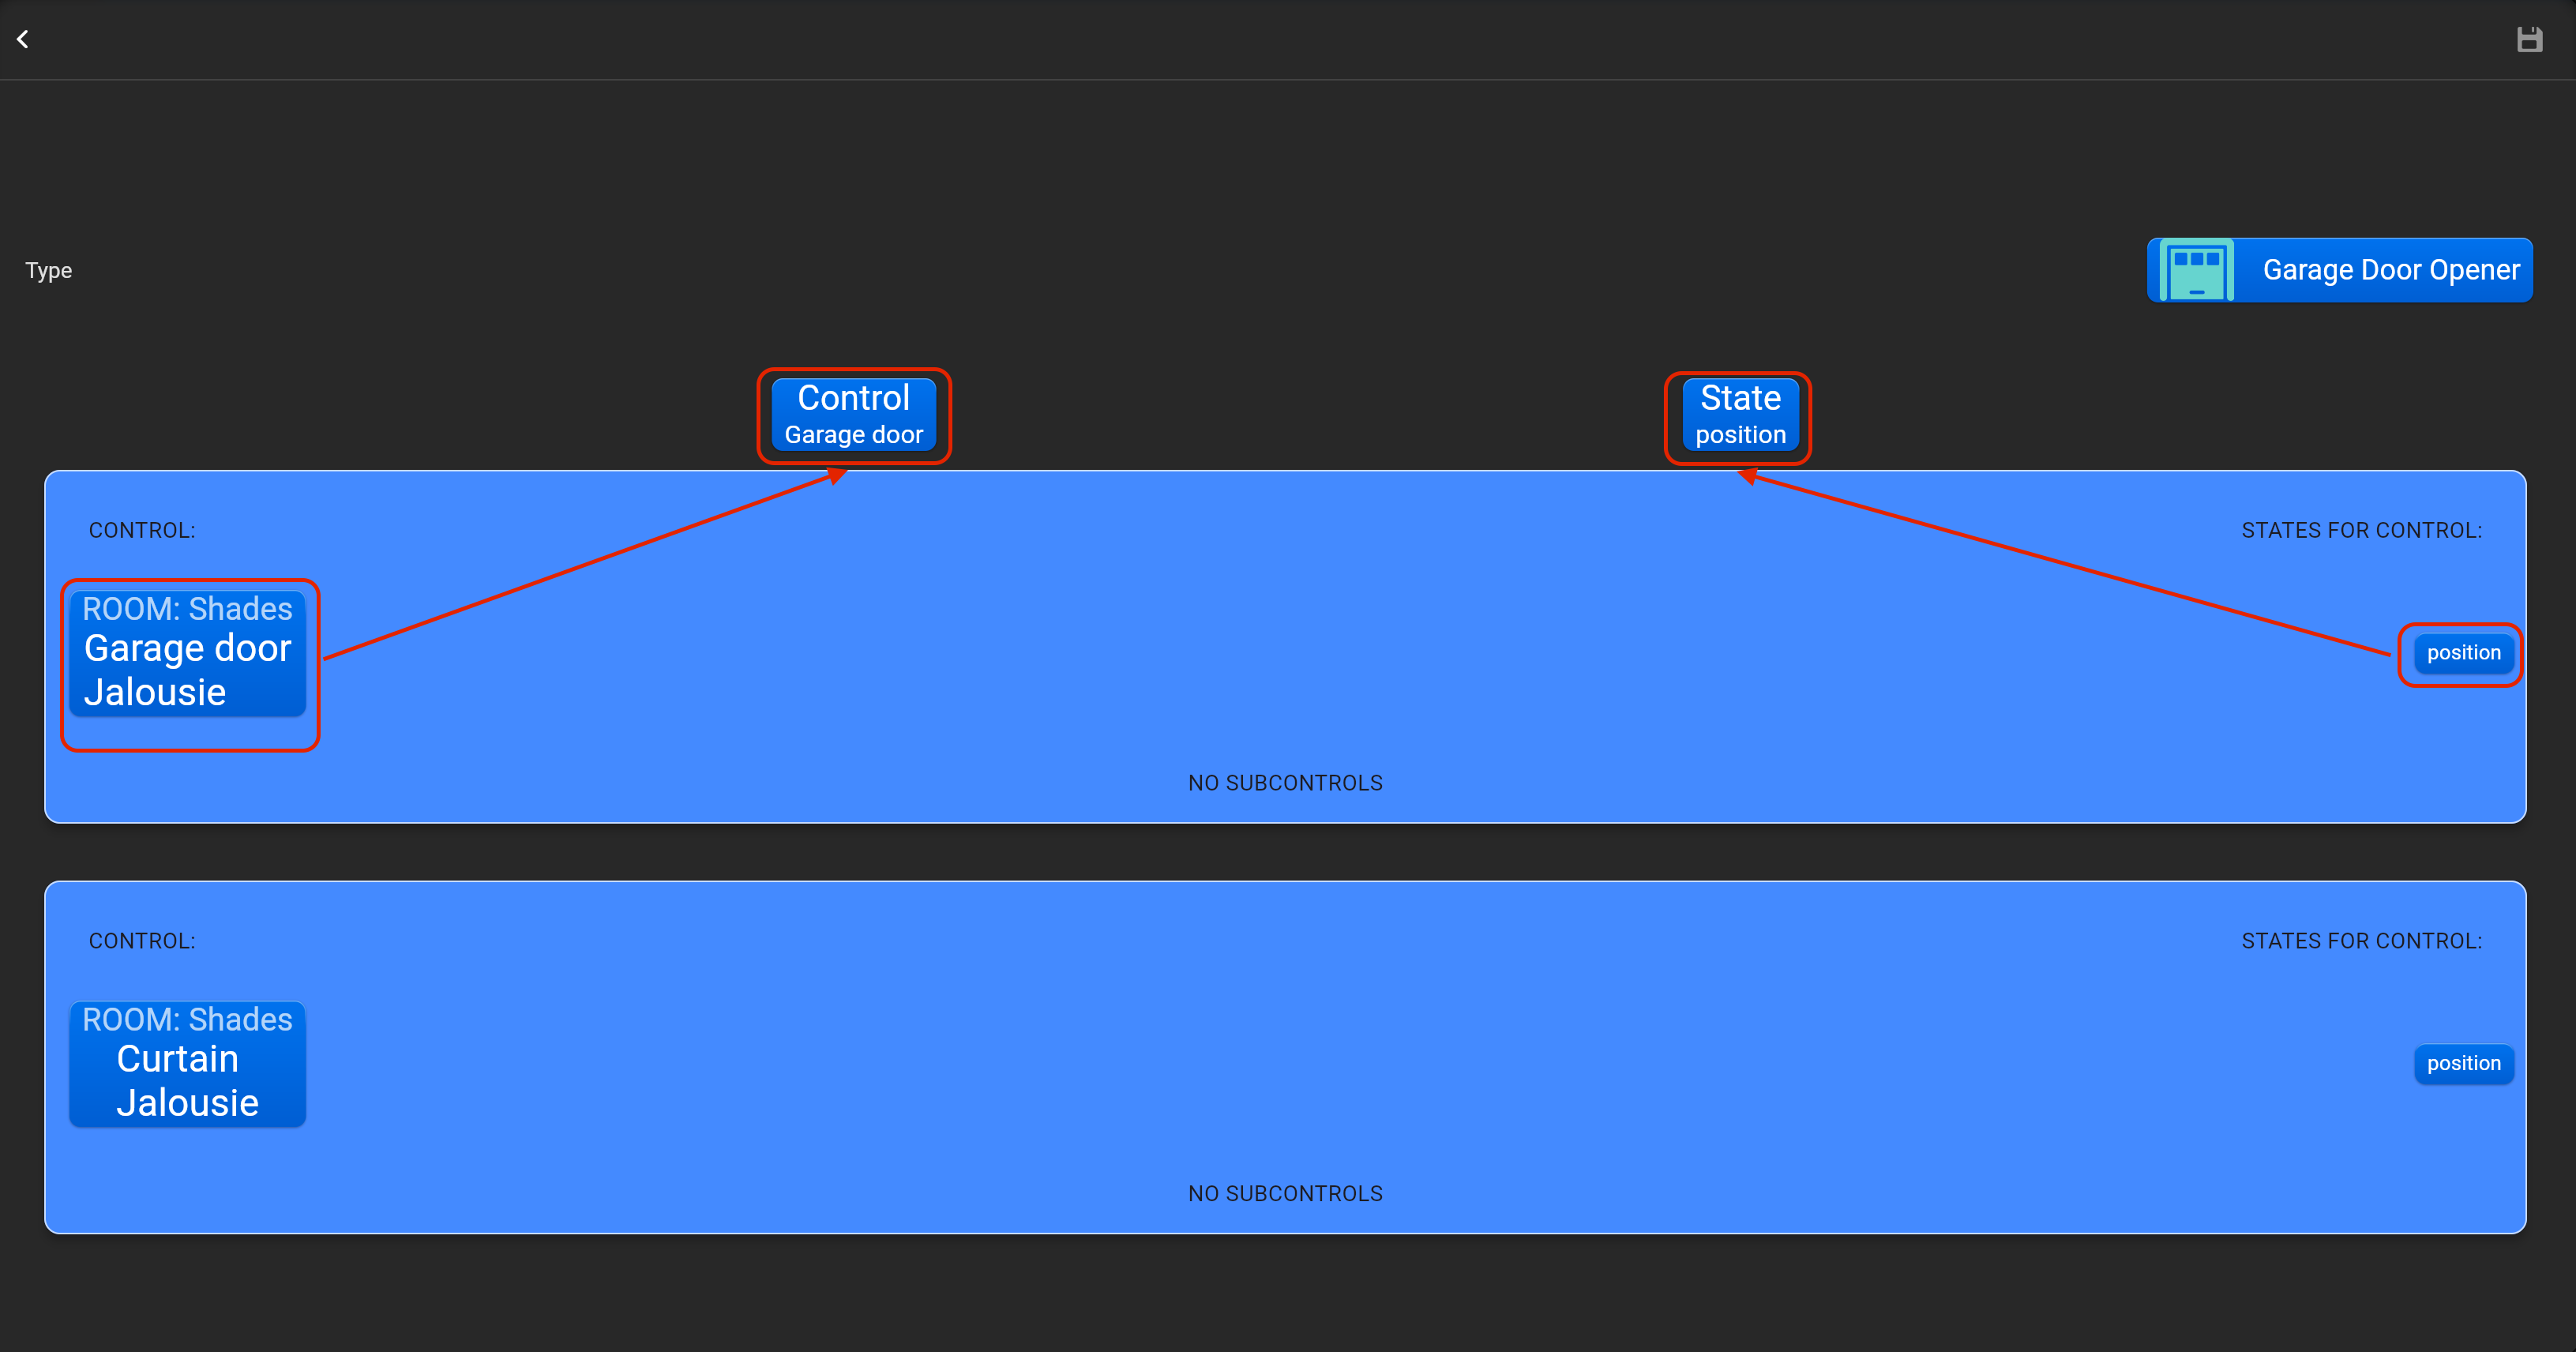Click the back arrow icon
This screenshot has width=2576, height=1352.
point(23,39)
